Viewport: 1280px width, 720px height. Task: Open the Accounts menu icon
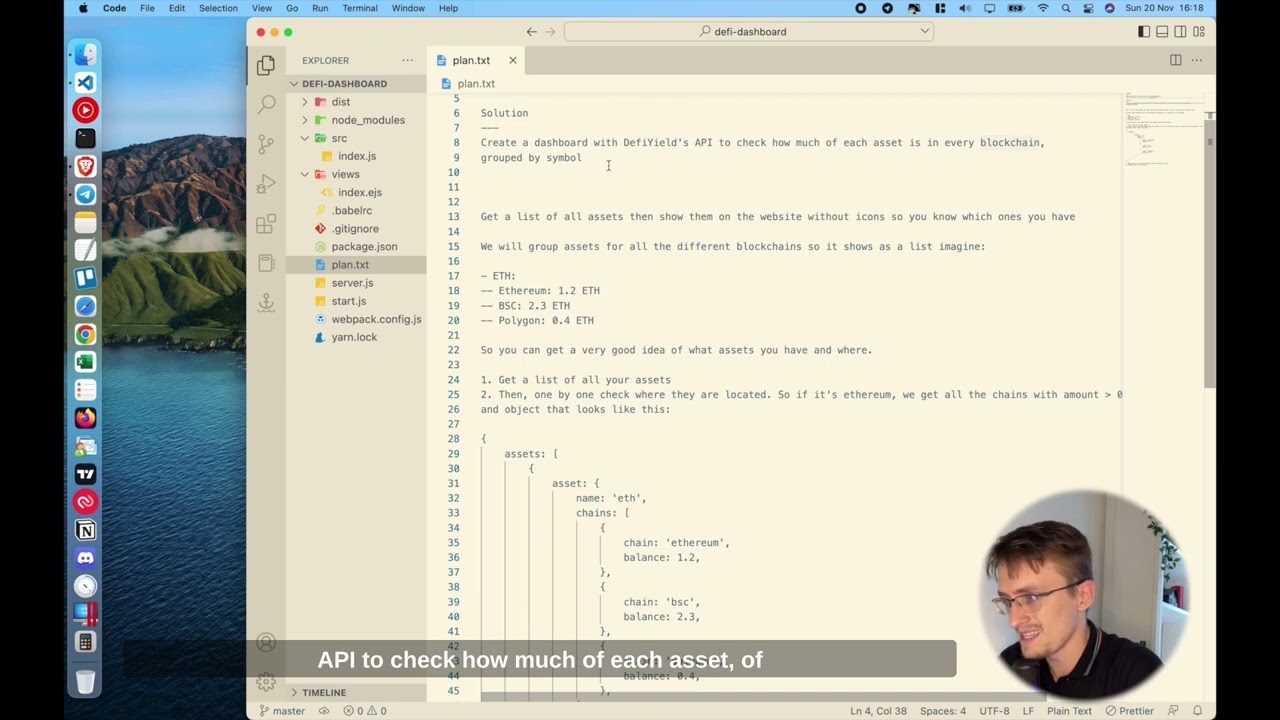coord(266,643)
